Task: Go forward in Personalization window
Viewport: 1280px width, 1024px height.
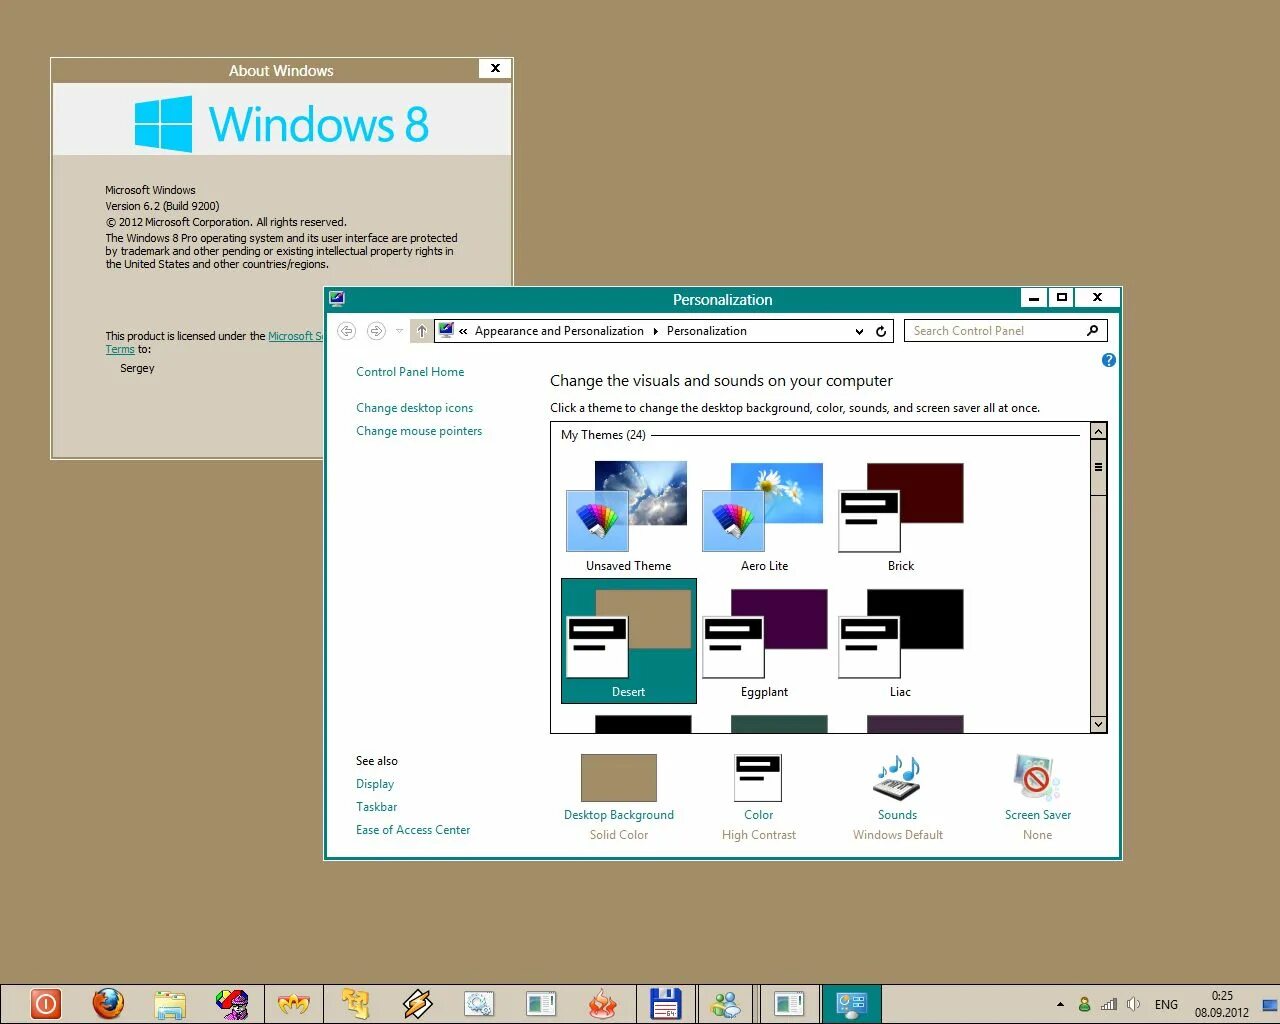Action: [x=376, y=331]
